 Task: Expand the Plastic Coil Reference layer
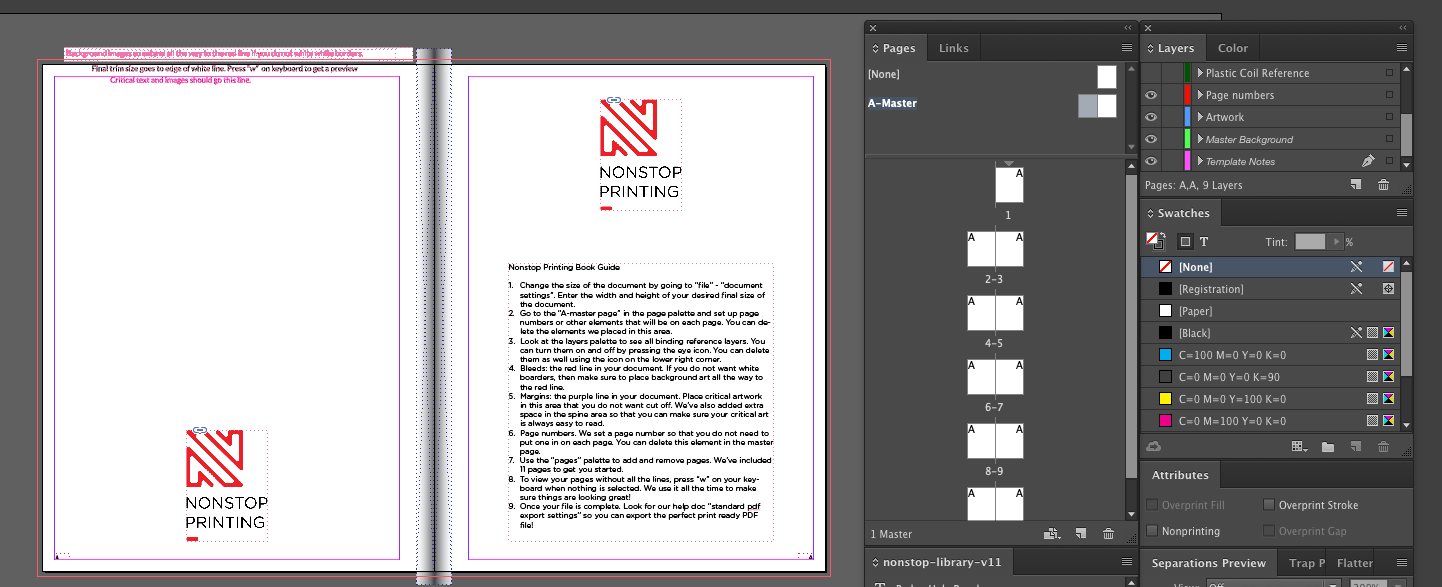(x=1200, y=73)
